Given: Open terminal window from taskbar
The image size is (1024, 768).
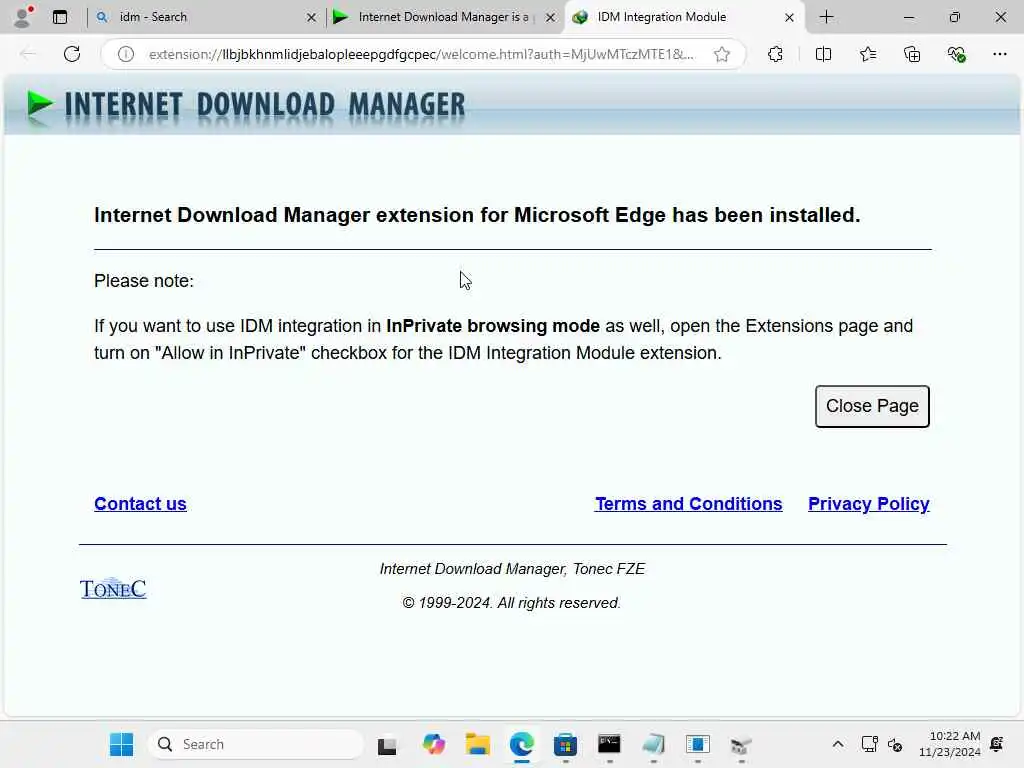Looking at the screenshot, I should click(609, 744).
